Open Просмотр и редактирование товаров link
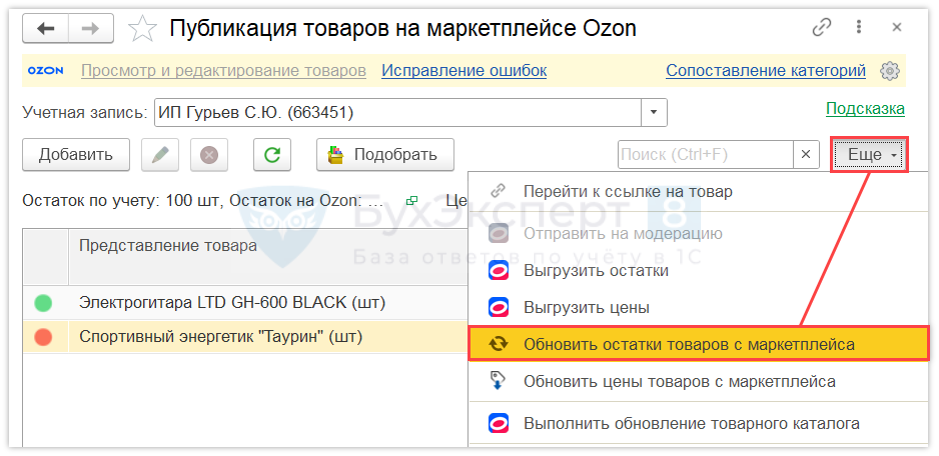 [223, 71]
